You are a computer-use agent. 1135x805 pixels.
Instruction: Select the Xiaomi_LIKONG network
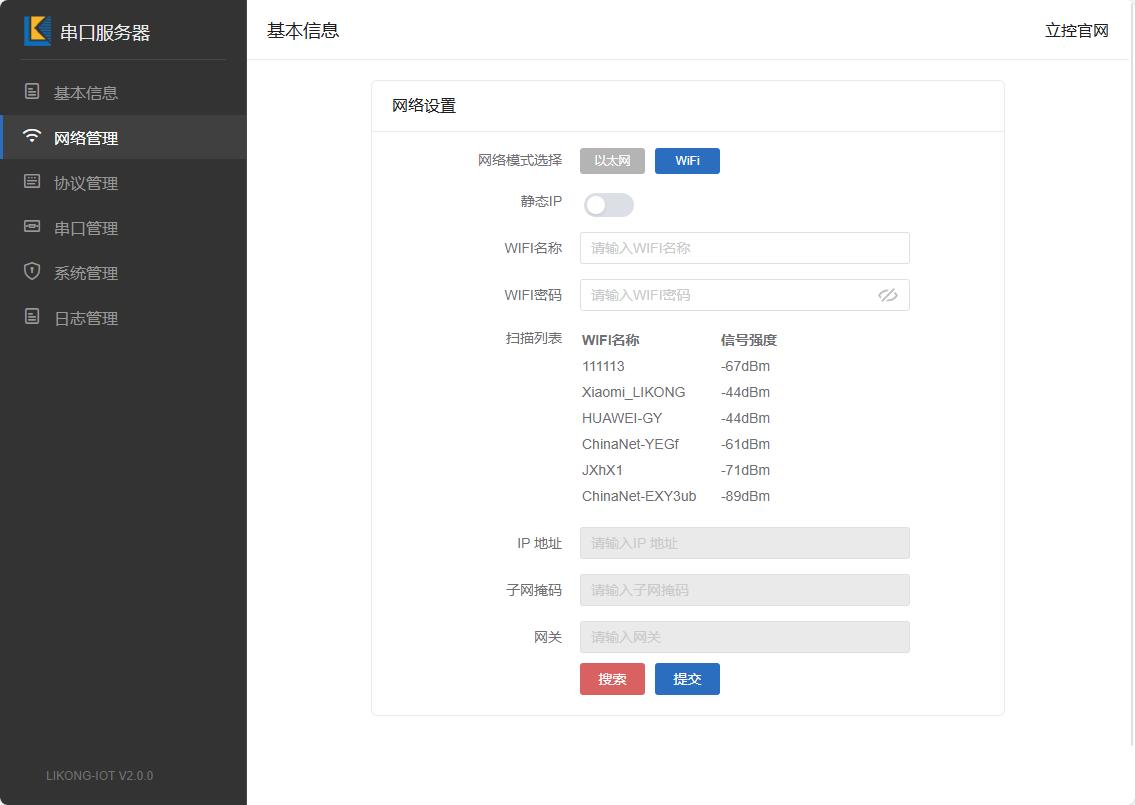pos(633,392)
